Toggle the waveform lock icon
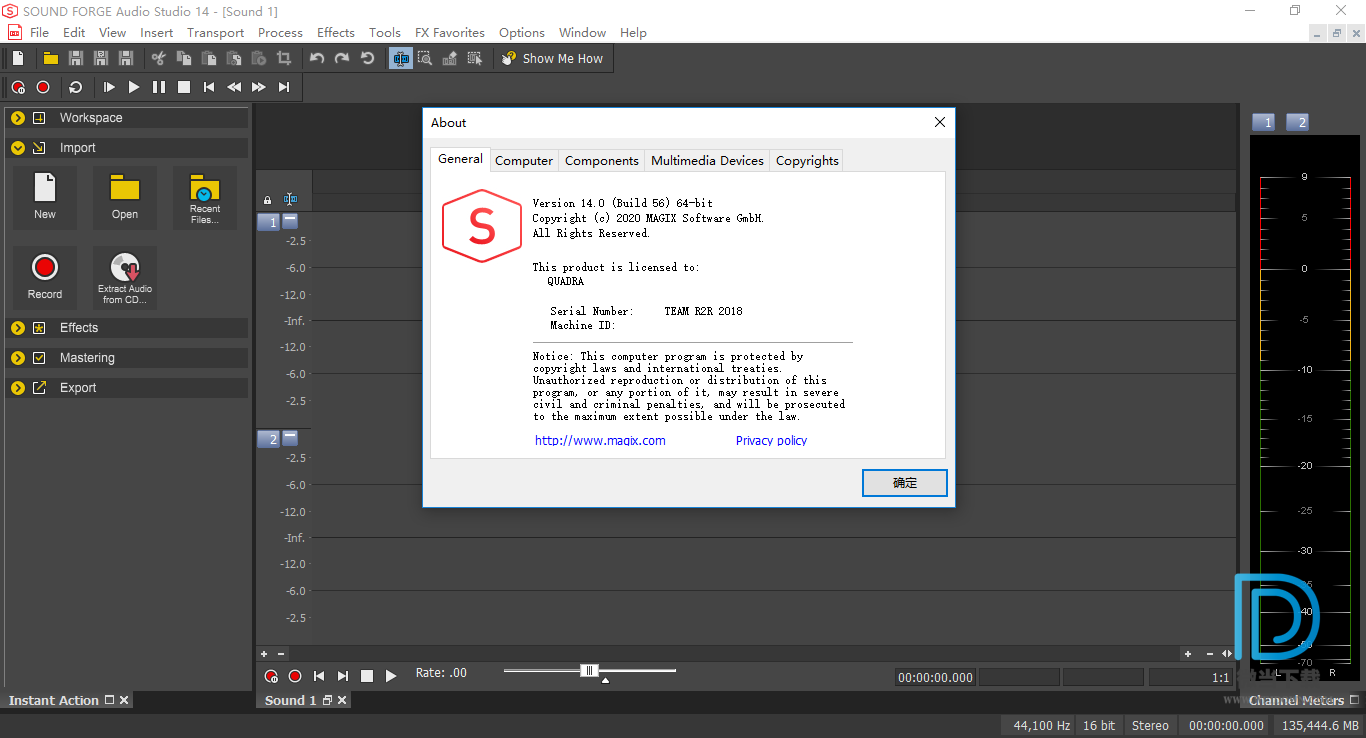 (x=267, y=200)
